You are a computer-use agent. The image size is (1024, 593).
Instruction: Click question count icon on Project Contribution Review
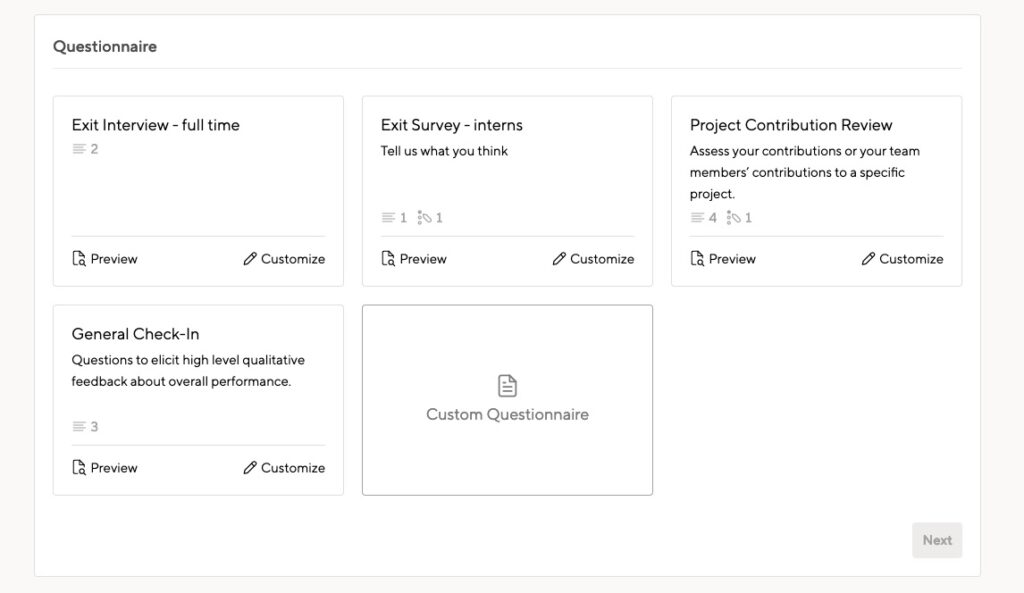pos(697,217)
